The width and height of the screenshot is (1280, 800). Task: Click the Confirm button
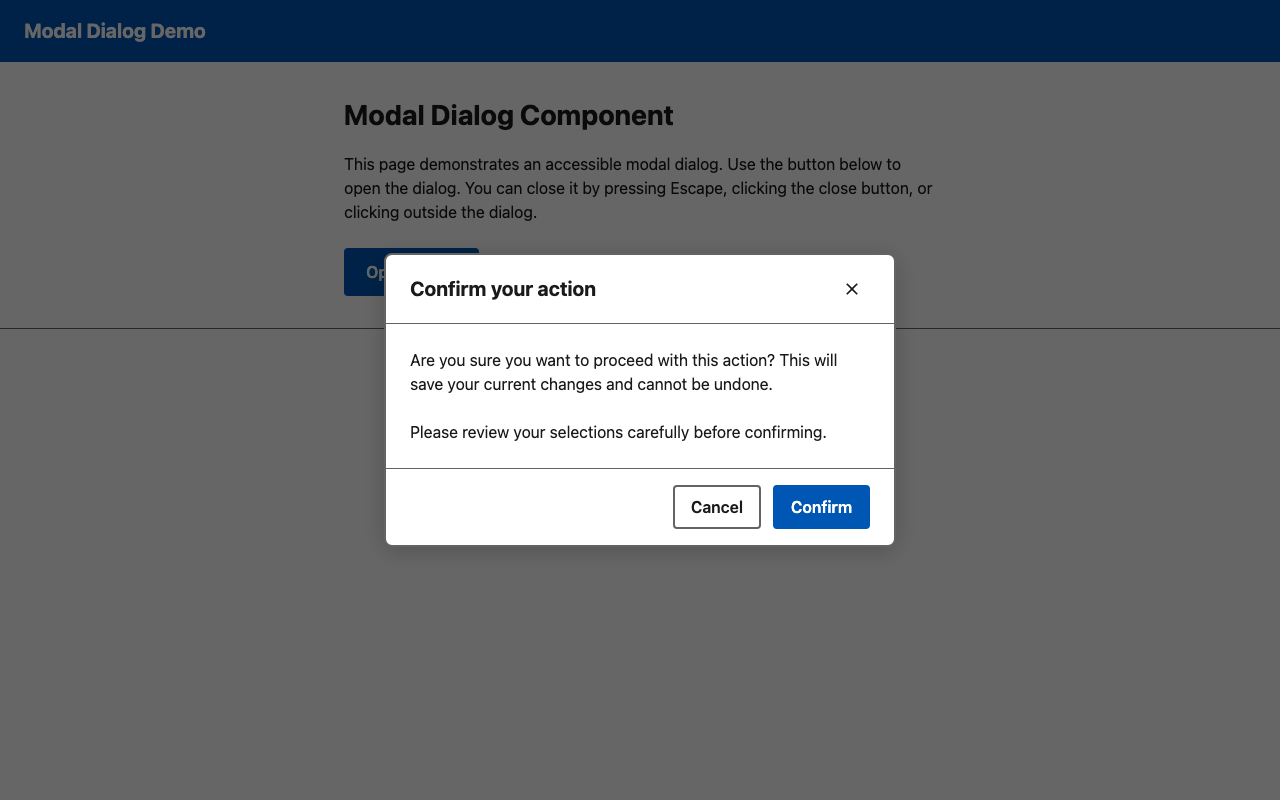click(821, 507)
